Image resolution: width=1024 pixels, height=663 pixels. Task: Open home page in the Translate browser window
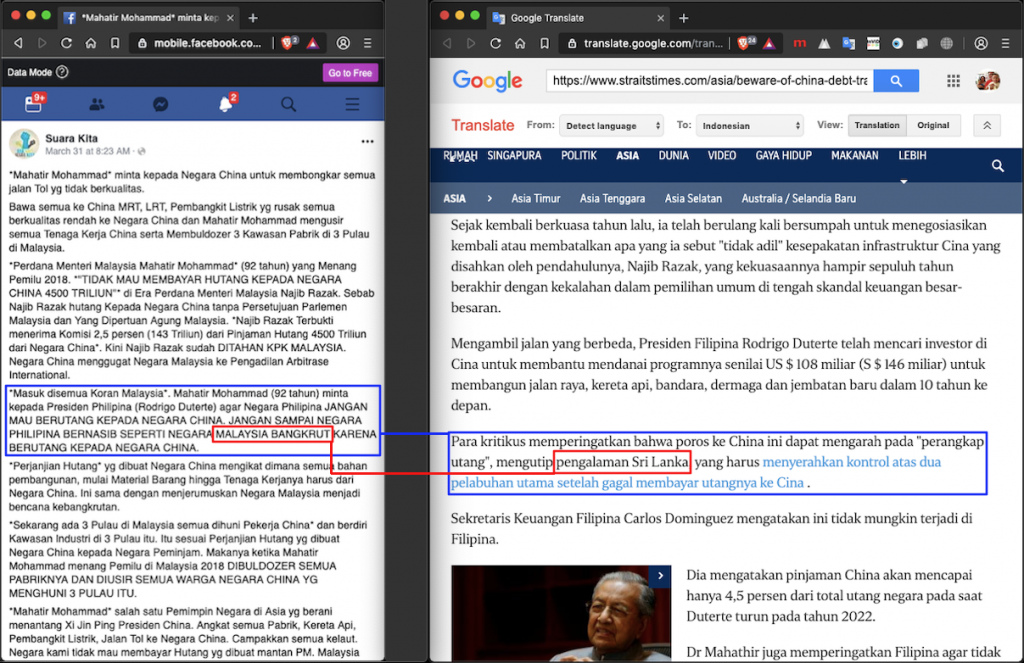coord(520,43)
